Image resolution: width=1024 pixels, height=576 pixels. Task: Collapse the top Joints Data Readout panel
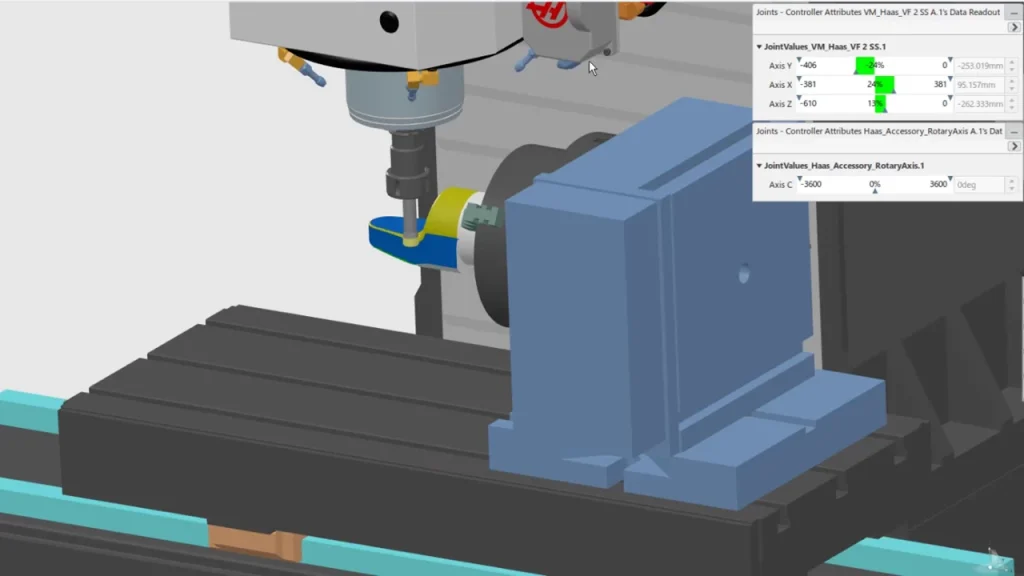[x=1013, y=11]
